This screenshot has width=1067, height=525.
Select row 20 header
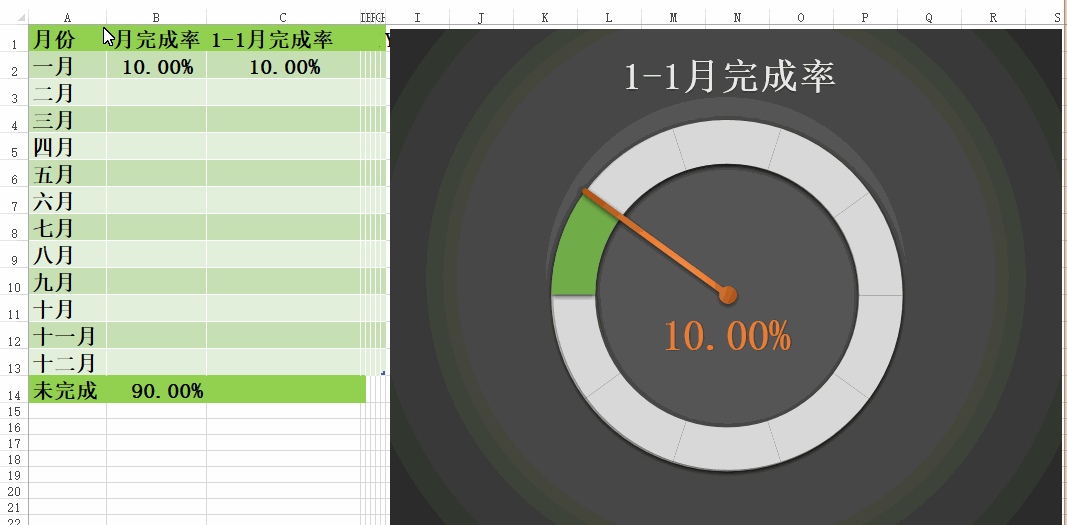[14, 491]
